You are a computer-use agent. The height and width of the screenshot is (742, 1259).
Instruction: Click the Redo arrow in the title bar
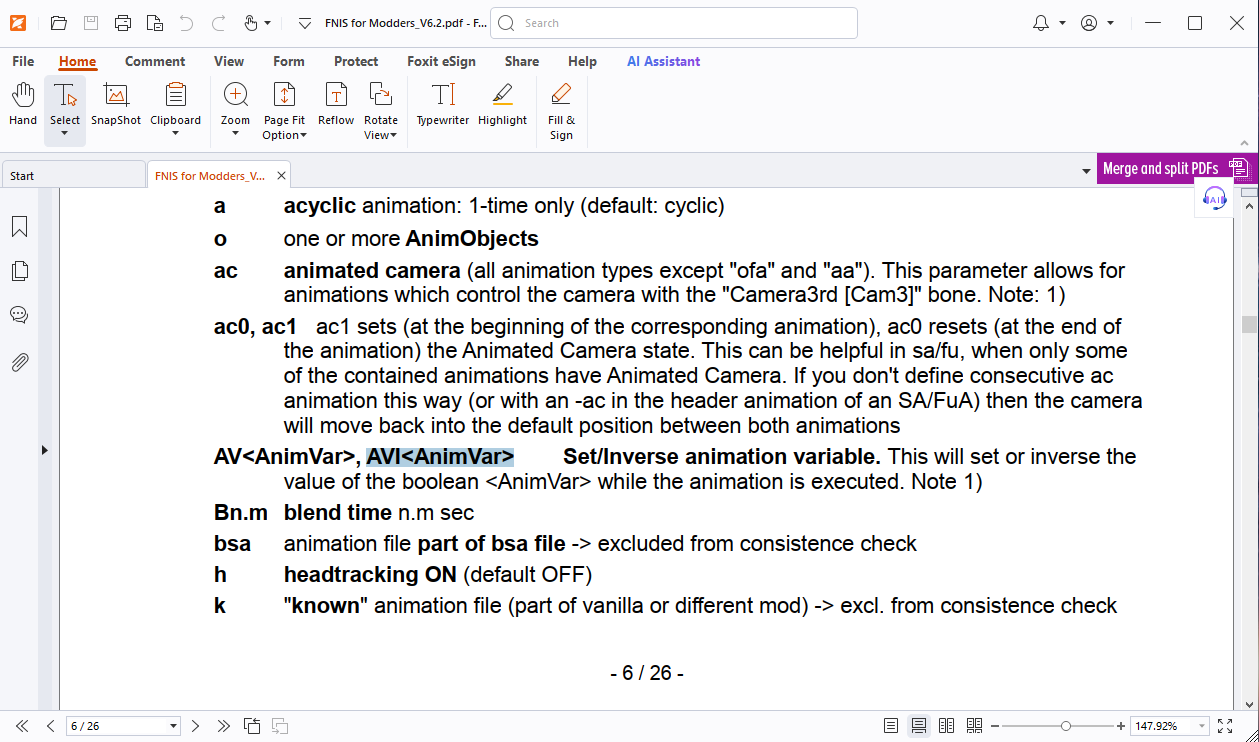[x=219, y=23]
